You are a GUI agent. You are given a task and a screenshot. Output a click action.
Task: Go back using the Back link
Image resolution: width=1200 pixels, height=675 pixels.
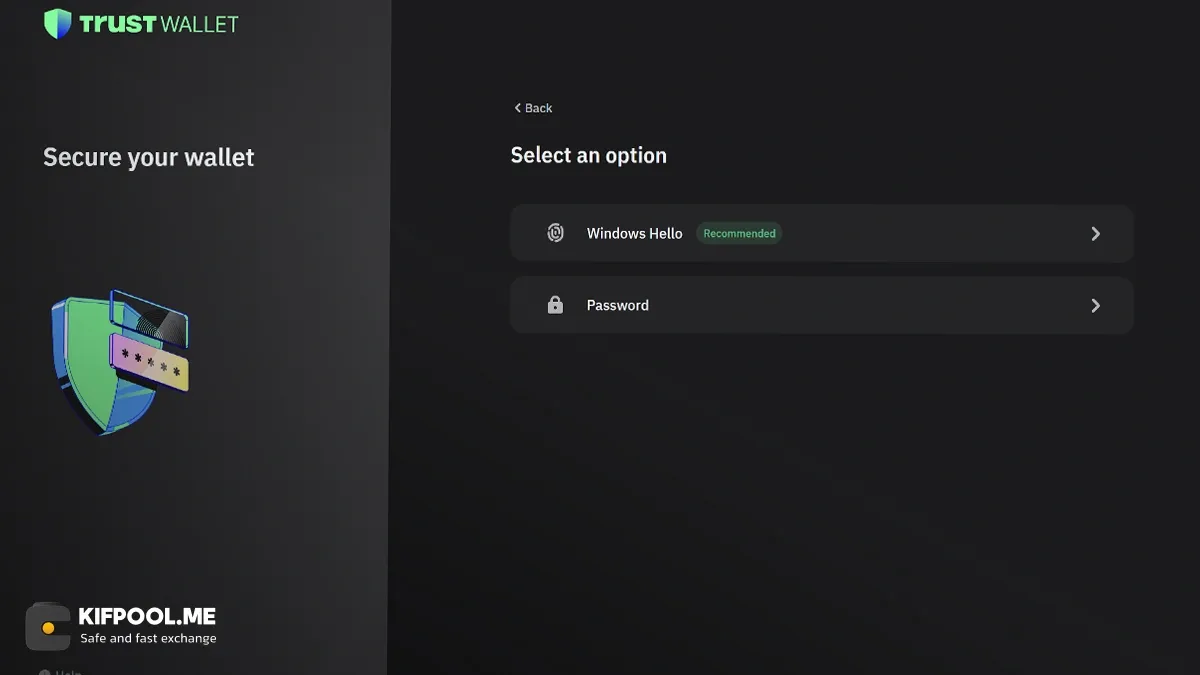click(x=533, y=108)
